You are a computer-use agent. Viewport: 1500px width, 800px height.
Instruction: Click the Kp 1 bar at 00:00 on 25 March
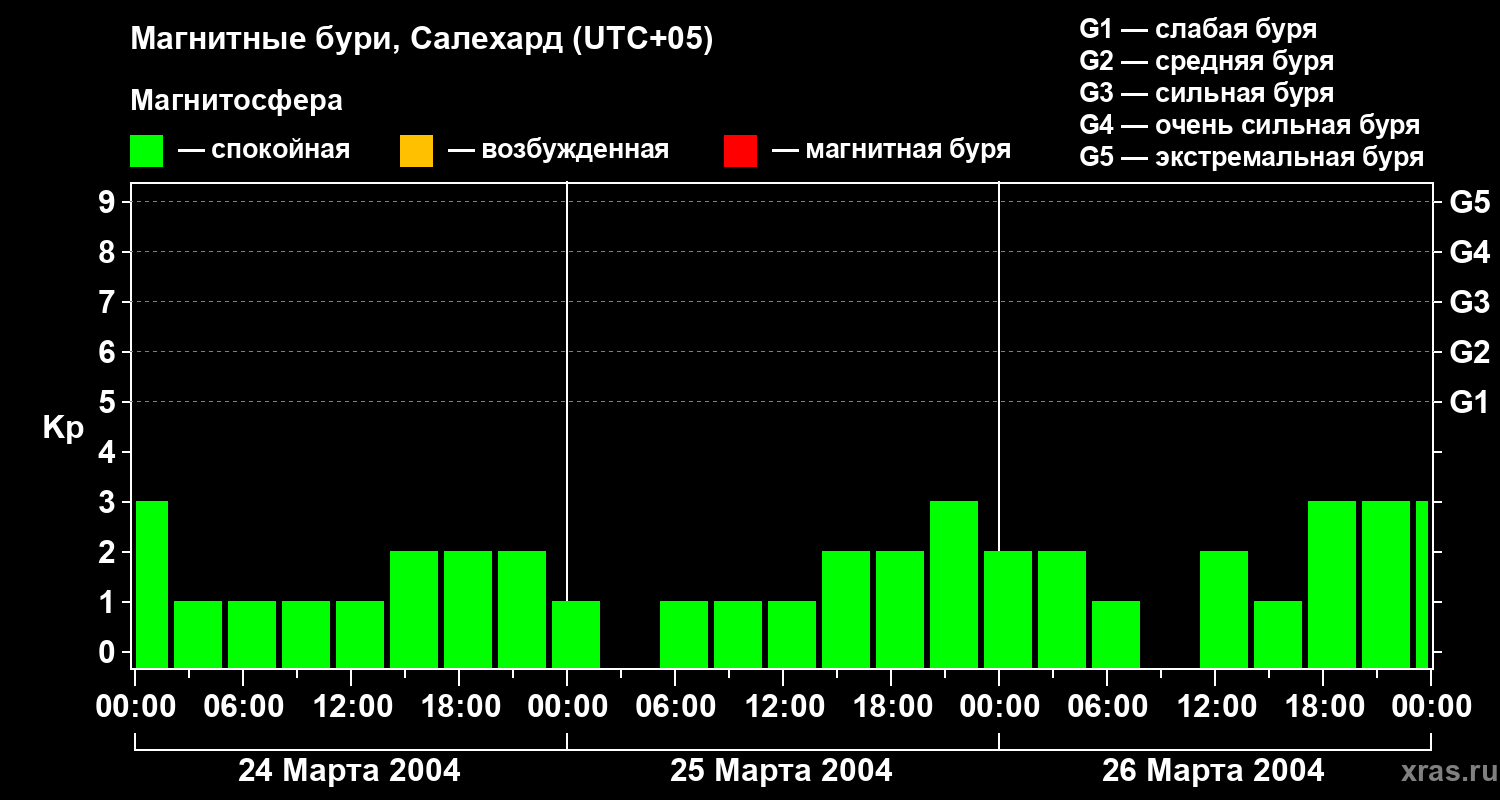[576, 634]
